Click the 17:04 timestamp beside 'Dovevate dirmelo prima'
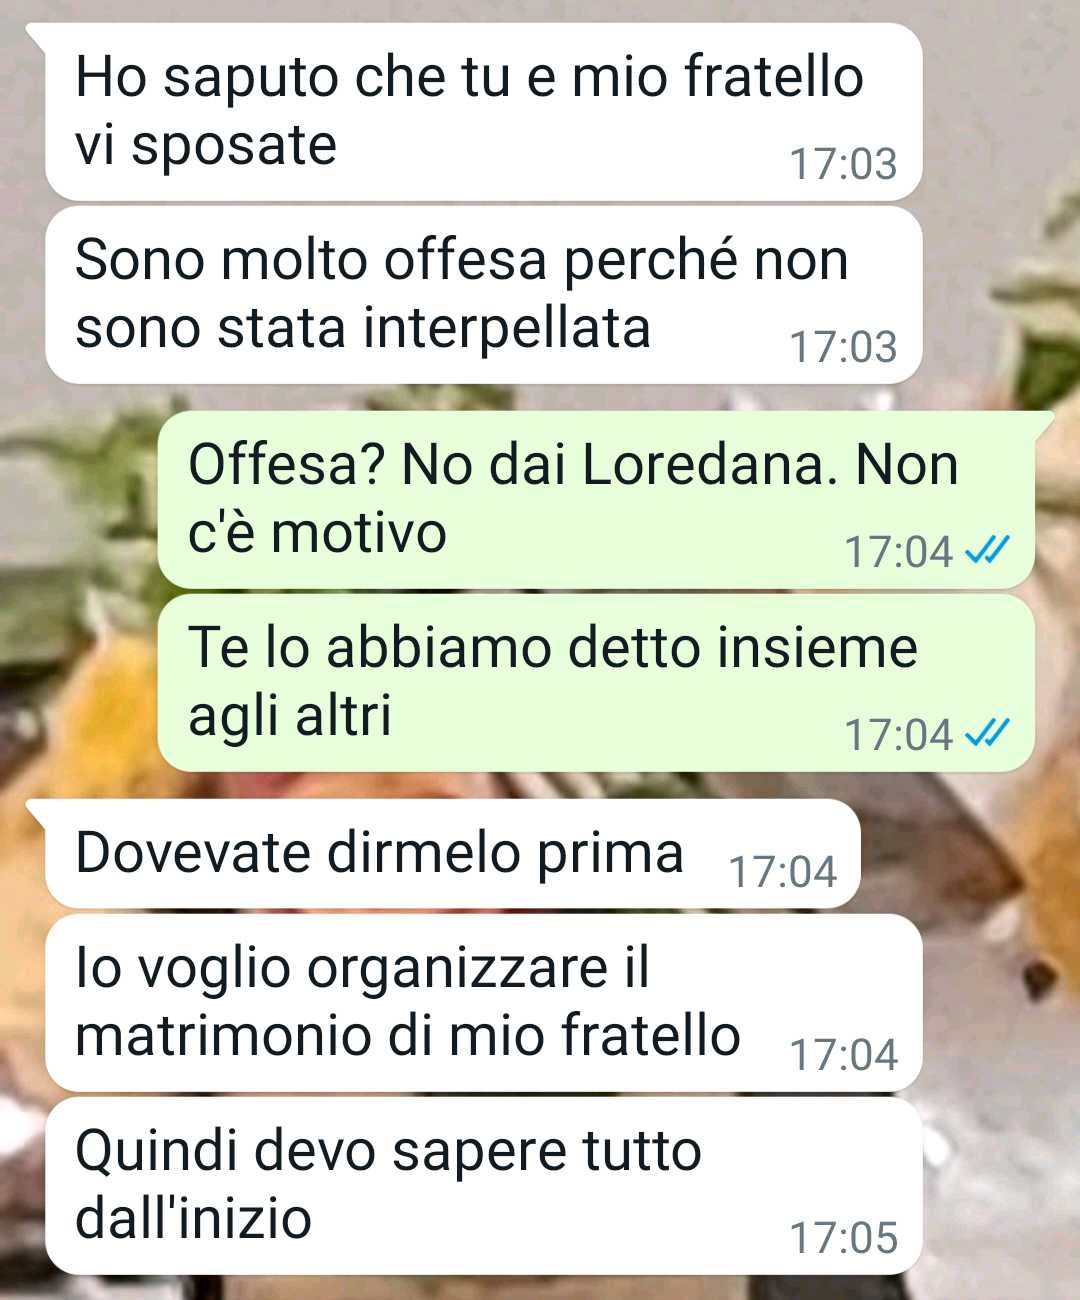This screenshot has height=1300, width=1080. point(782,872)
